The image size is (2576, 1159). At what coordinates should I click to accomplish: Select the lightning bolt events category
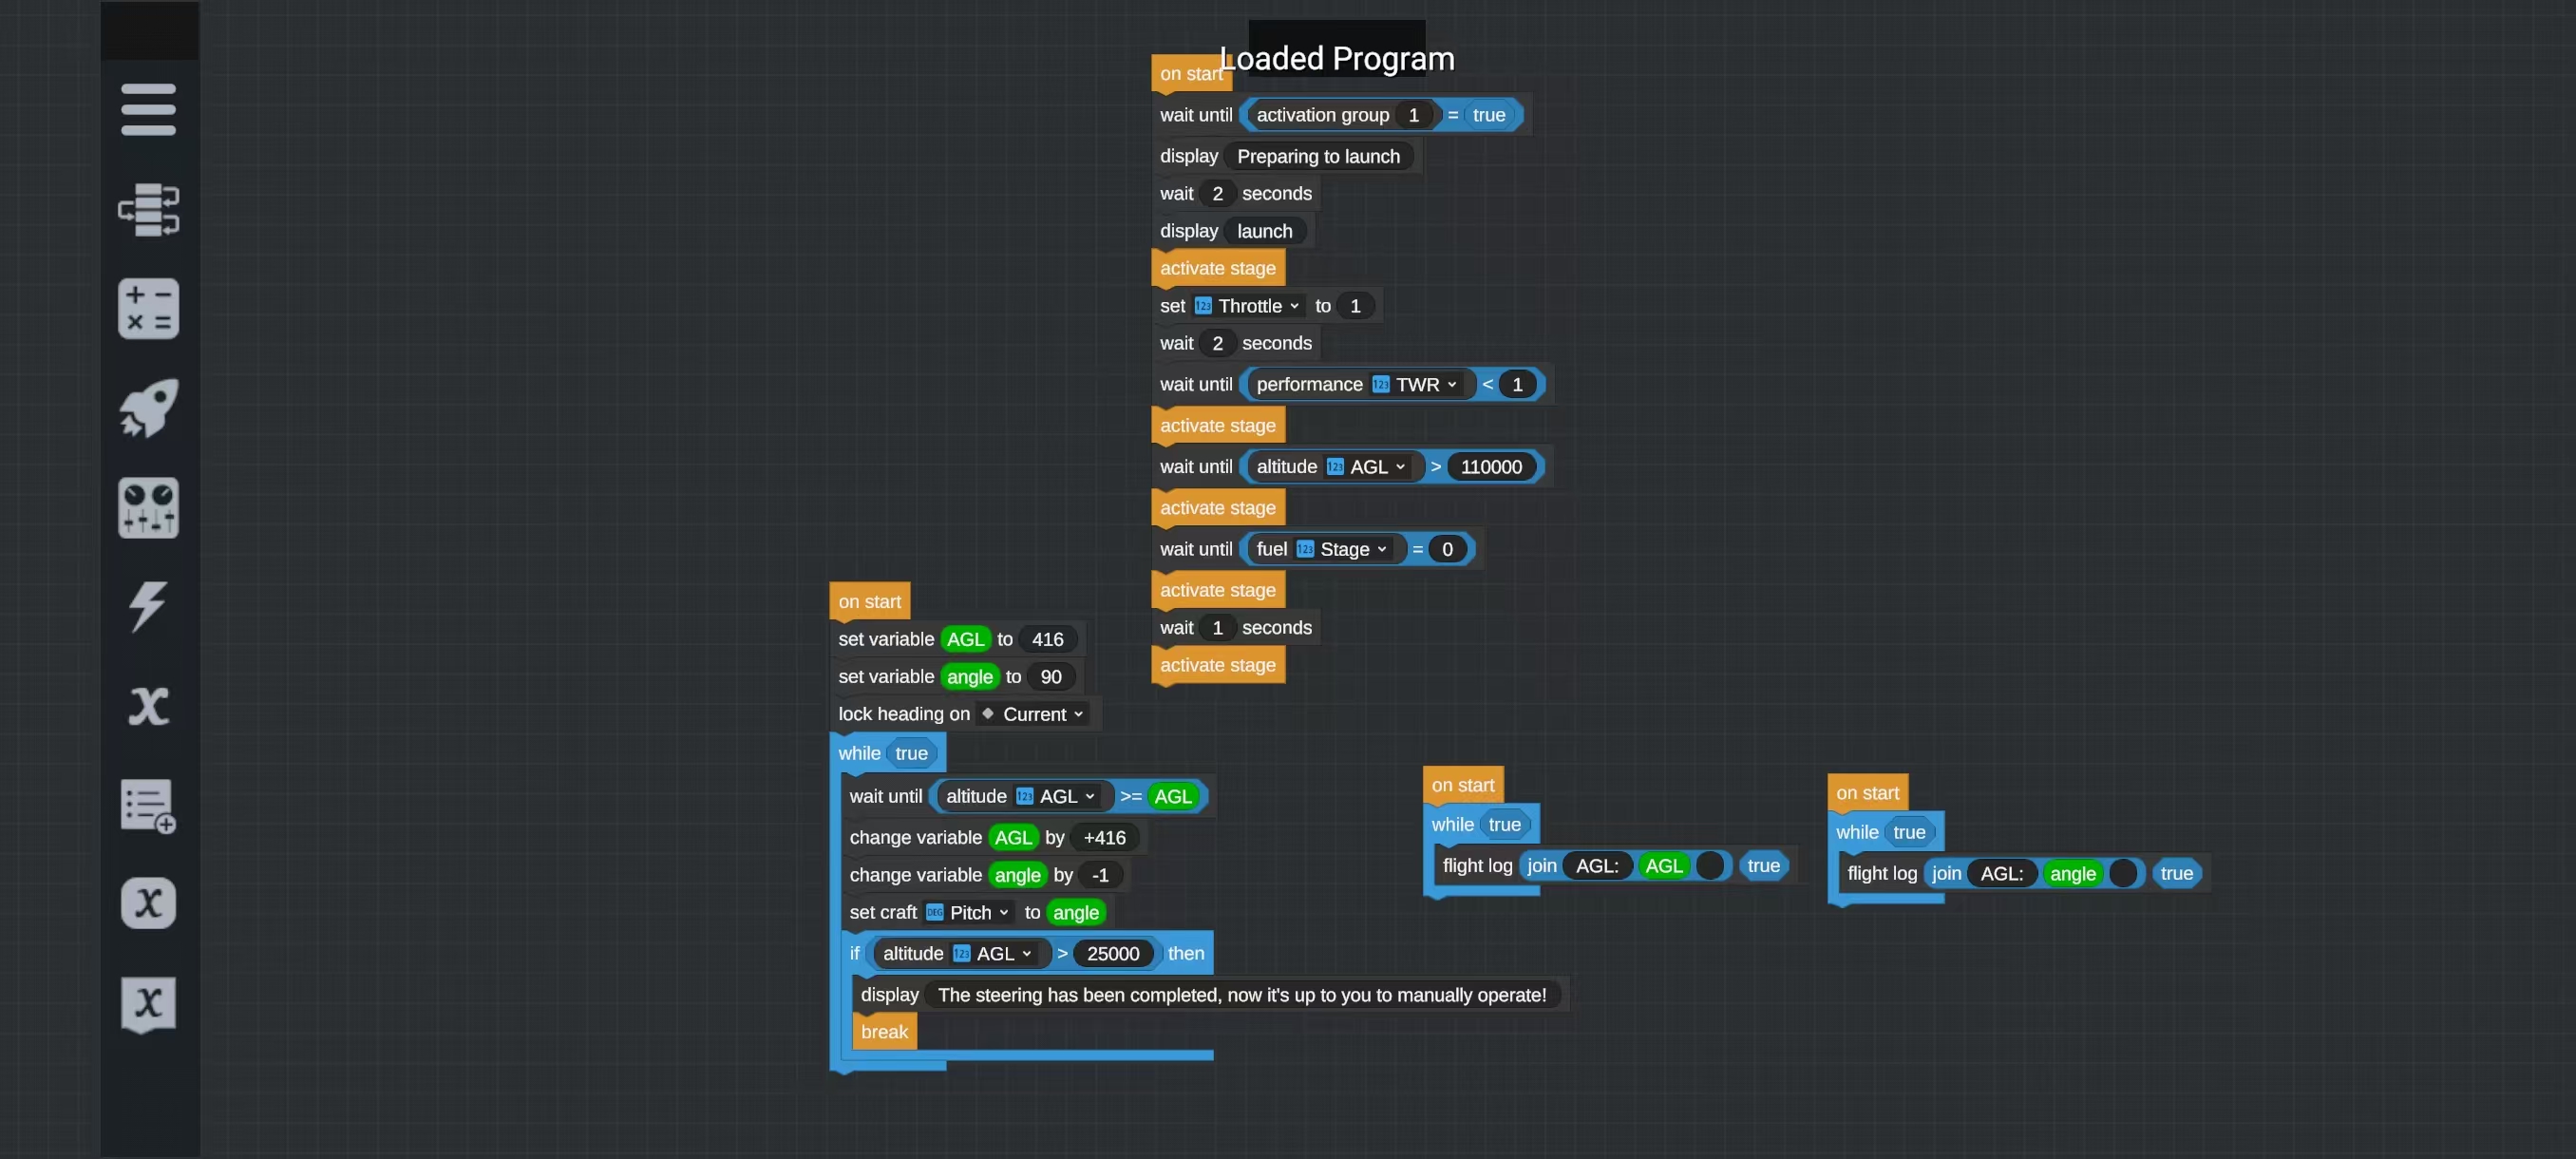148,606
